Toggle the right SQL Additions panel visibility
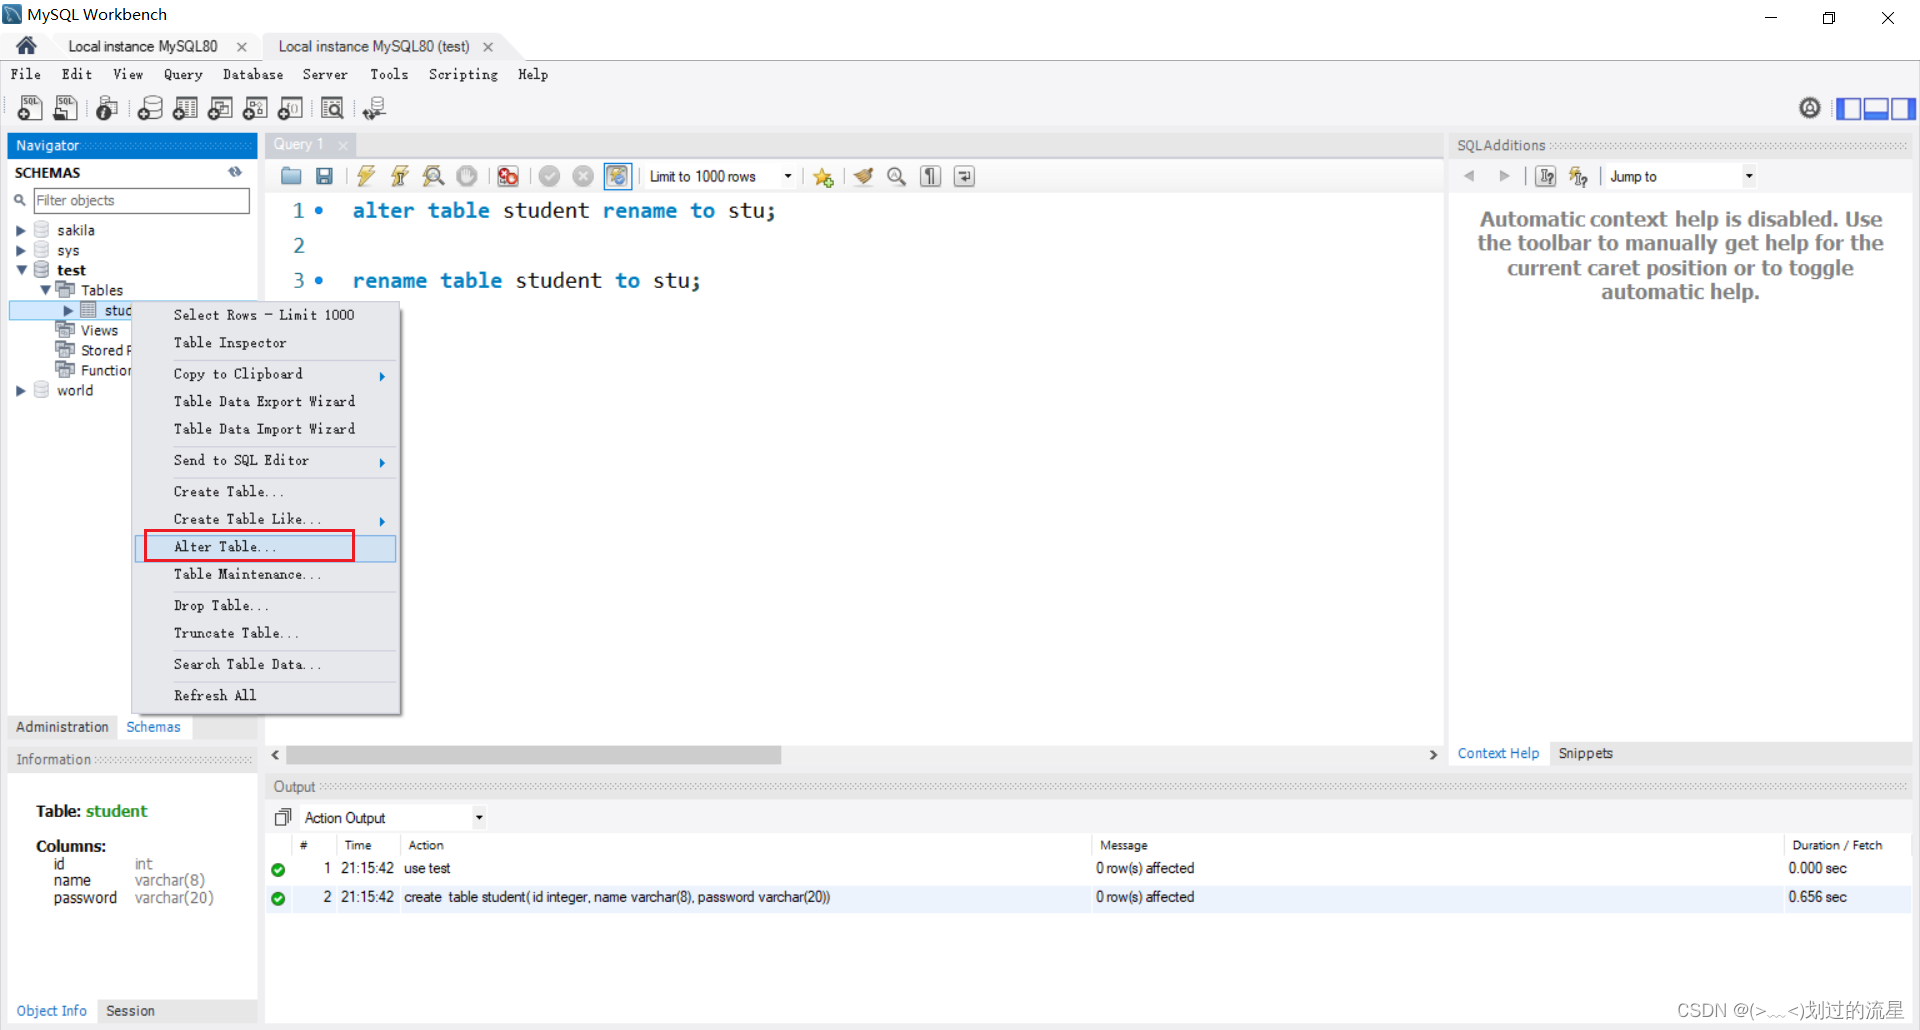1920x1030 pixels. [1903, 108]
